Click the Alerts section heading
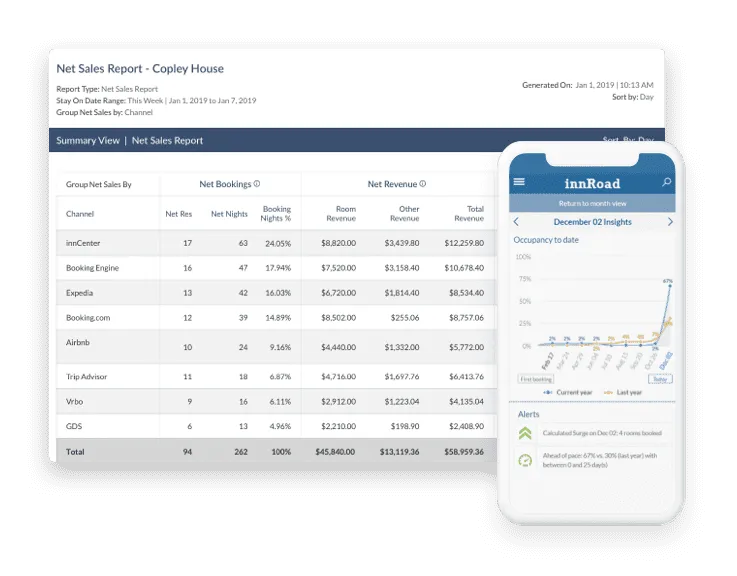 (x=528, y=414)
